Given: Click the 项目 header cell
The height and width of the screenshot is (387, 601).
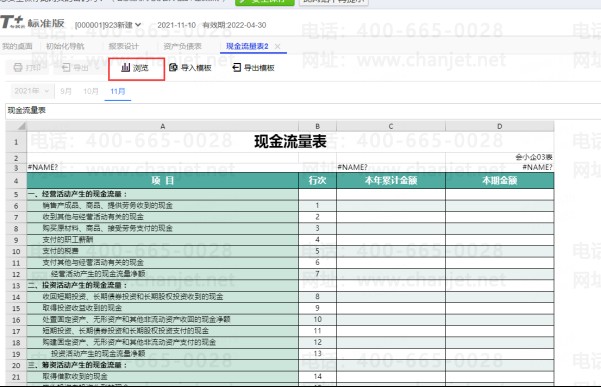Looking at the screenshot, I should (x=163, y=180).
